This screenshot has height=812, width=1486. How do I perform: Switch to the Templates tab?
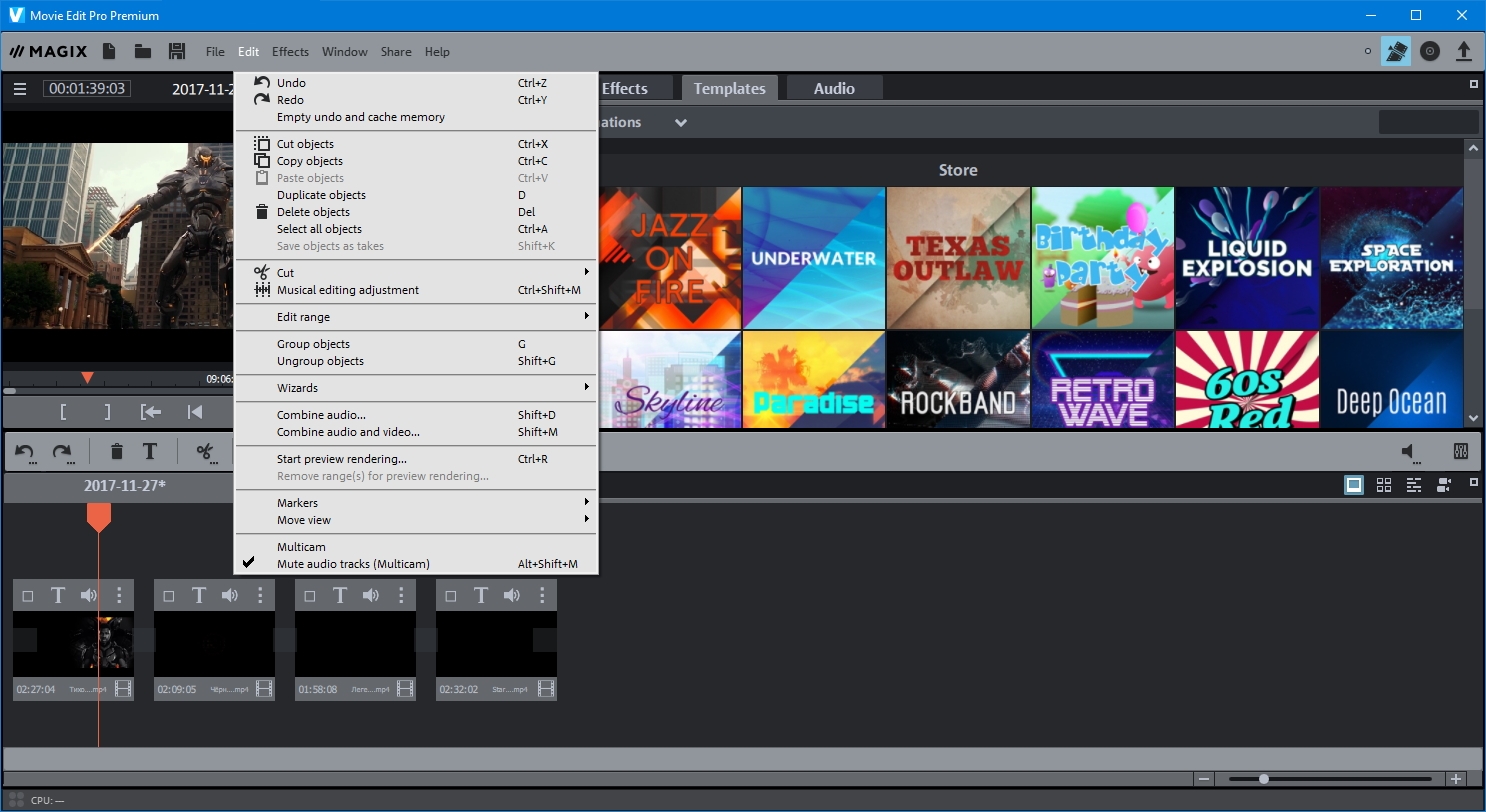click(730, 88)
